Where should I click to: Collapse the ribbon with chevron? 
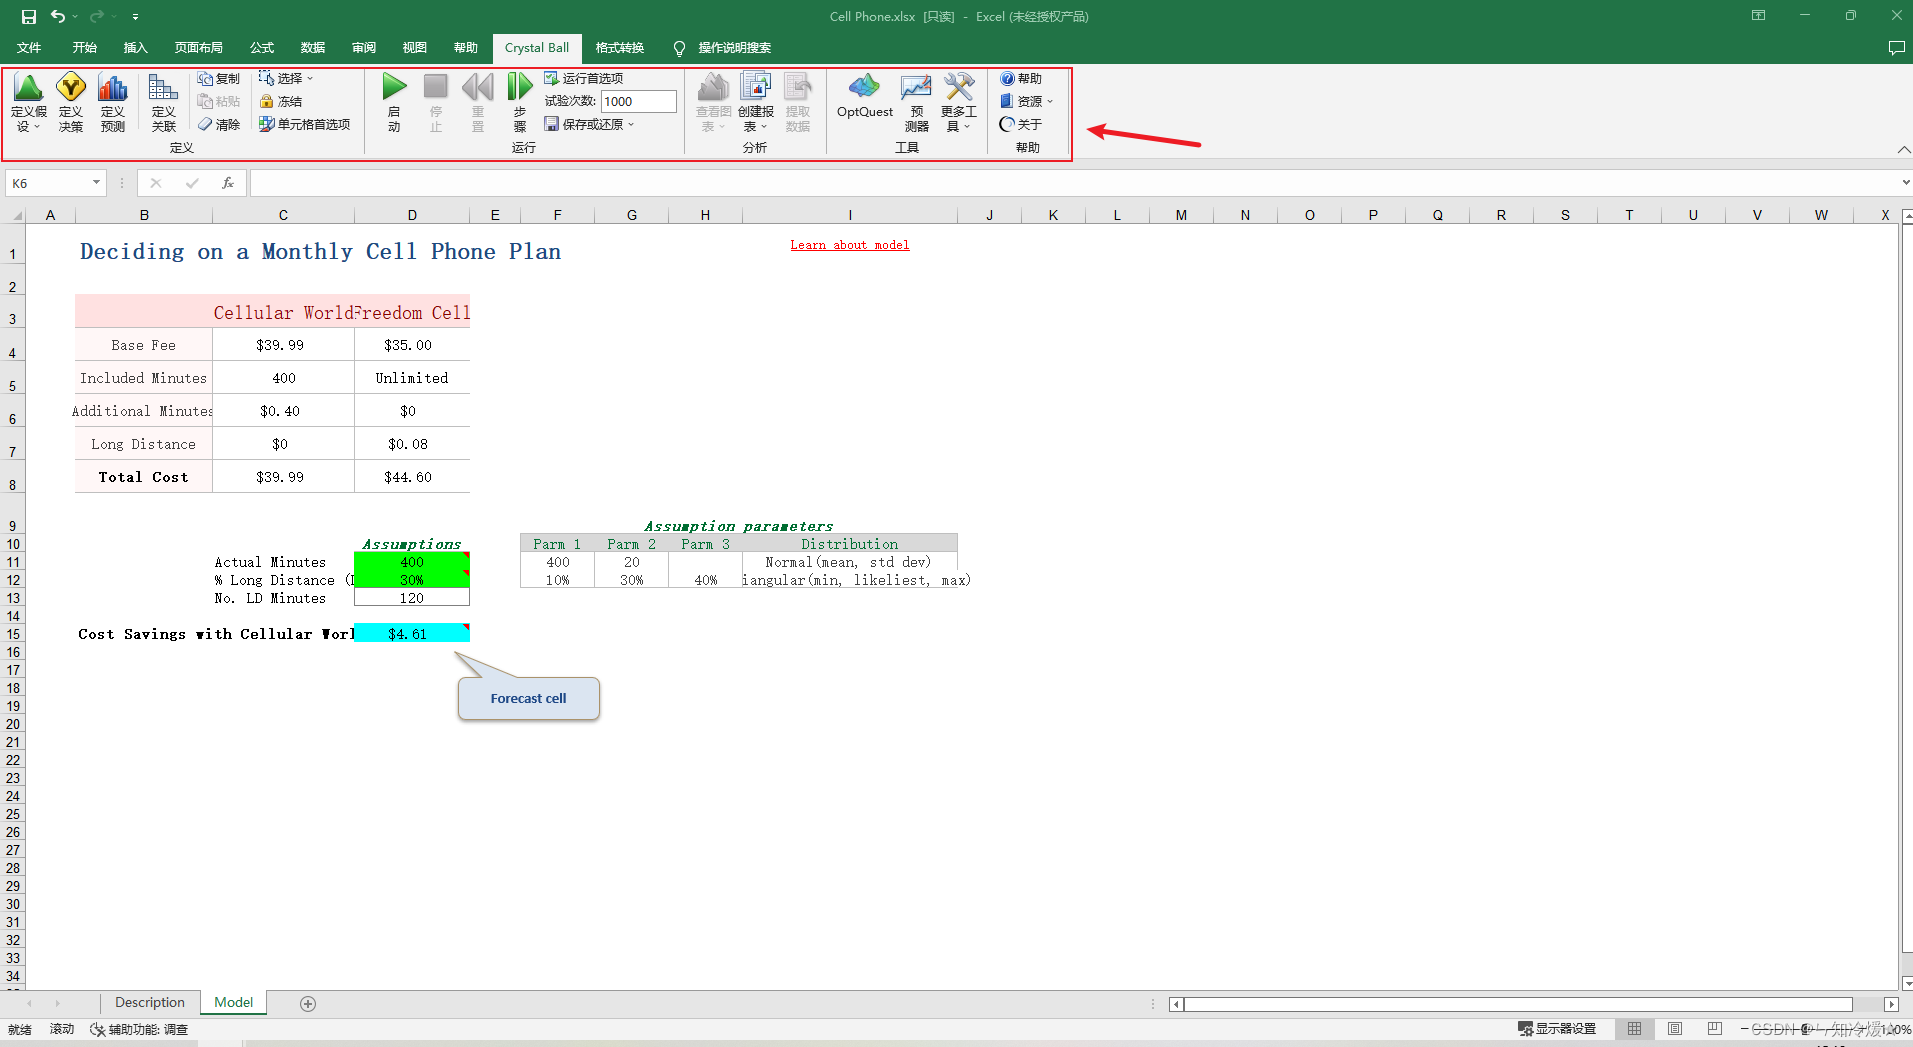click(1904, 149)
